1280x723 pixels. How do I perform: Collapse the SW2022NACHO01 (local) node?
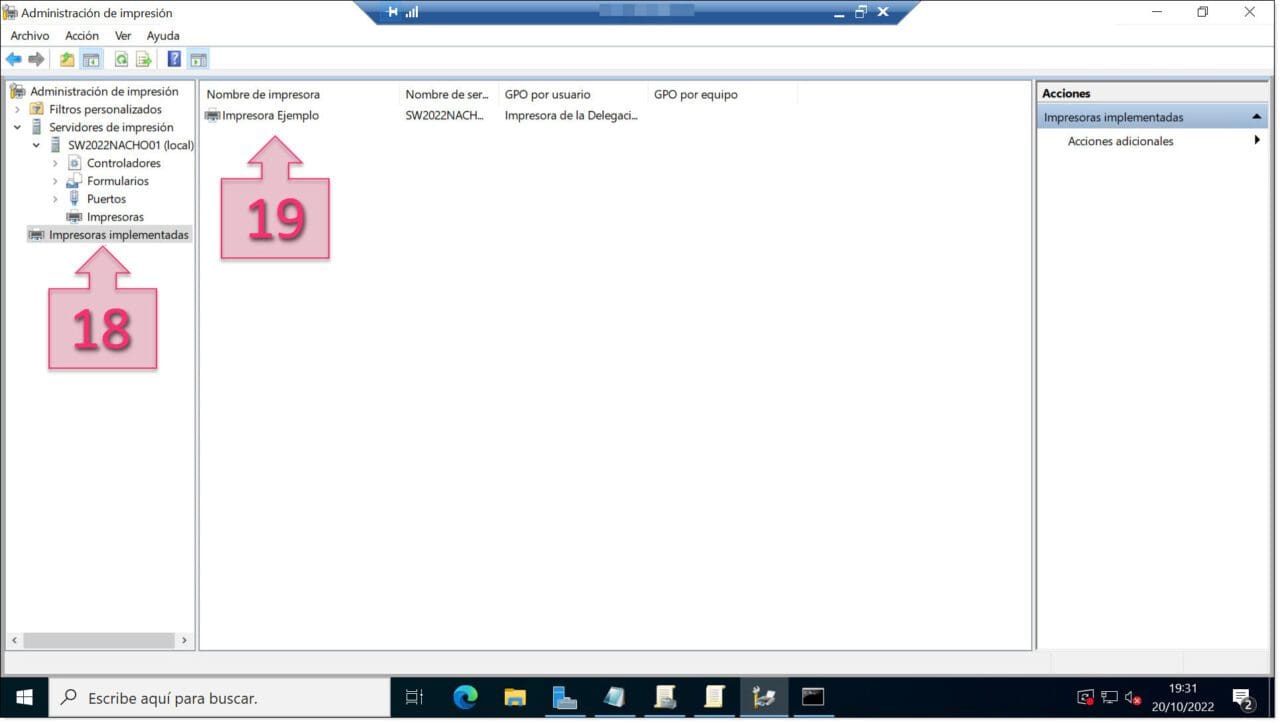tap(36, 145)
